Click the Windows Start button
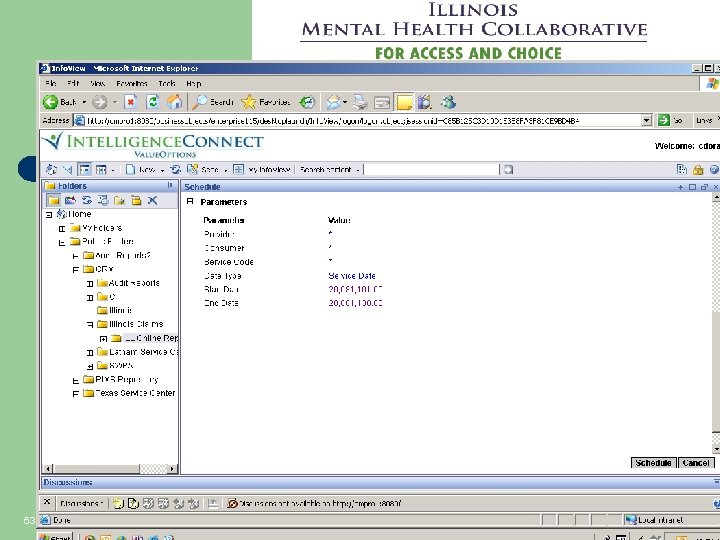This screenshot has width=720, height=540. click(x=55, y=537)
